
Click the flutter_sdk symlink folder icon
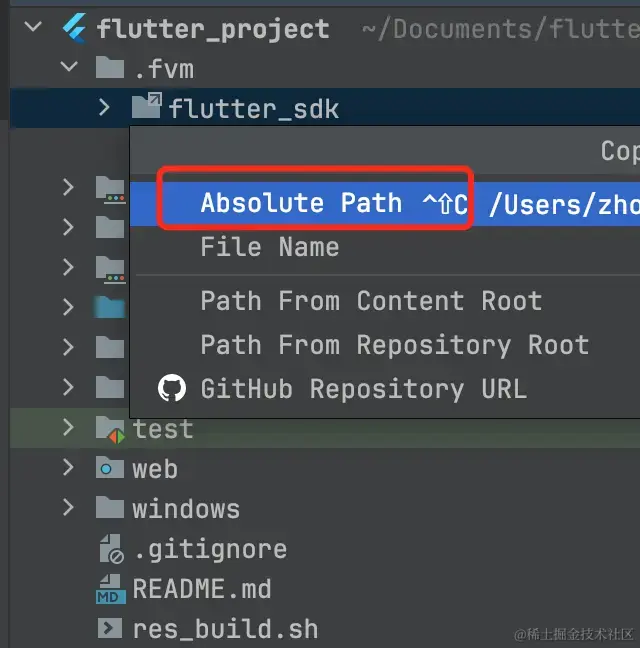tap(147, 106)
